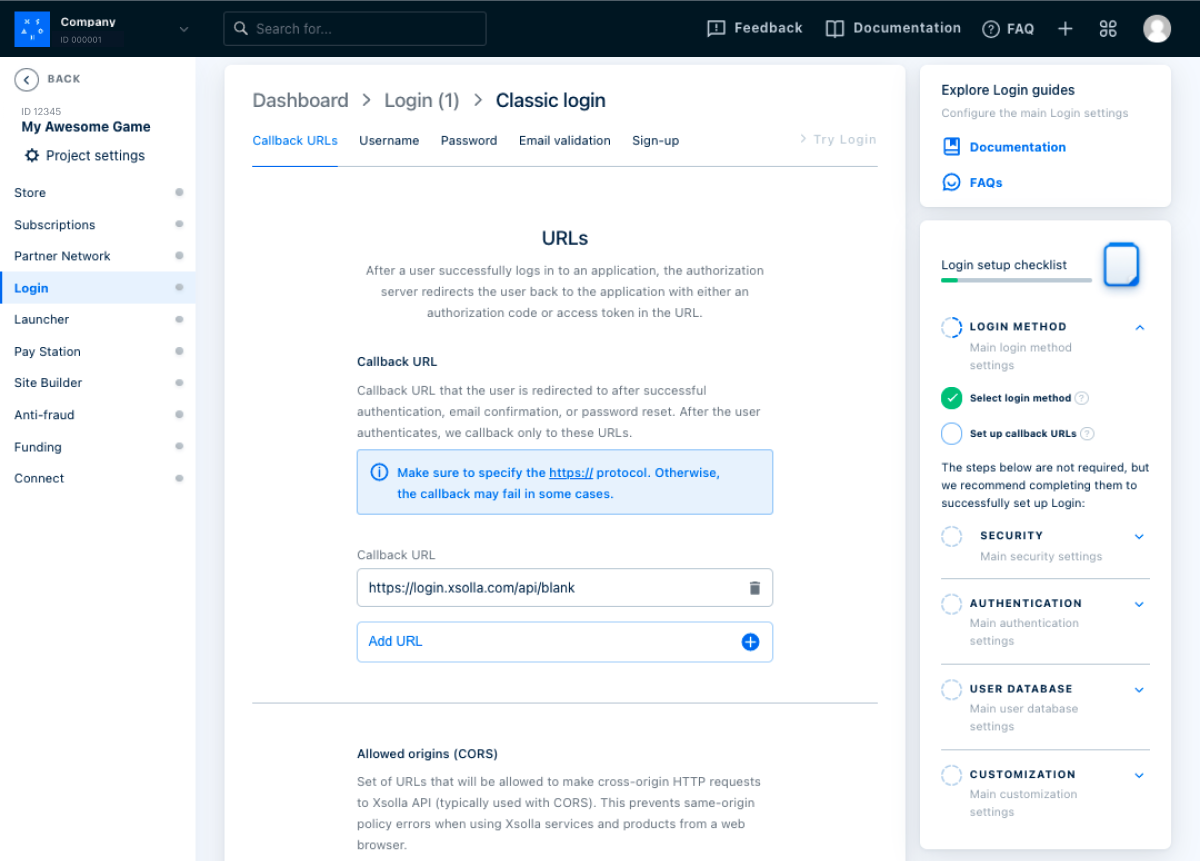Click the Feedback icon in header

pyautogui.click(x=716, y=29)
